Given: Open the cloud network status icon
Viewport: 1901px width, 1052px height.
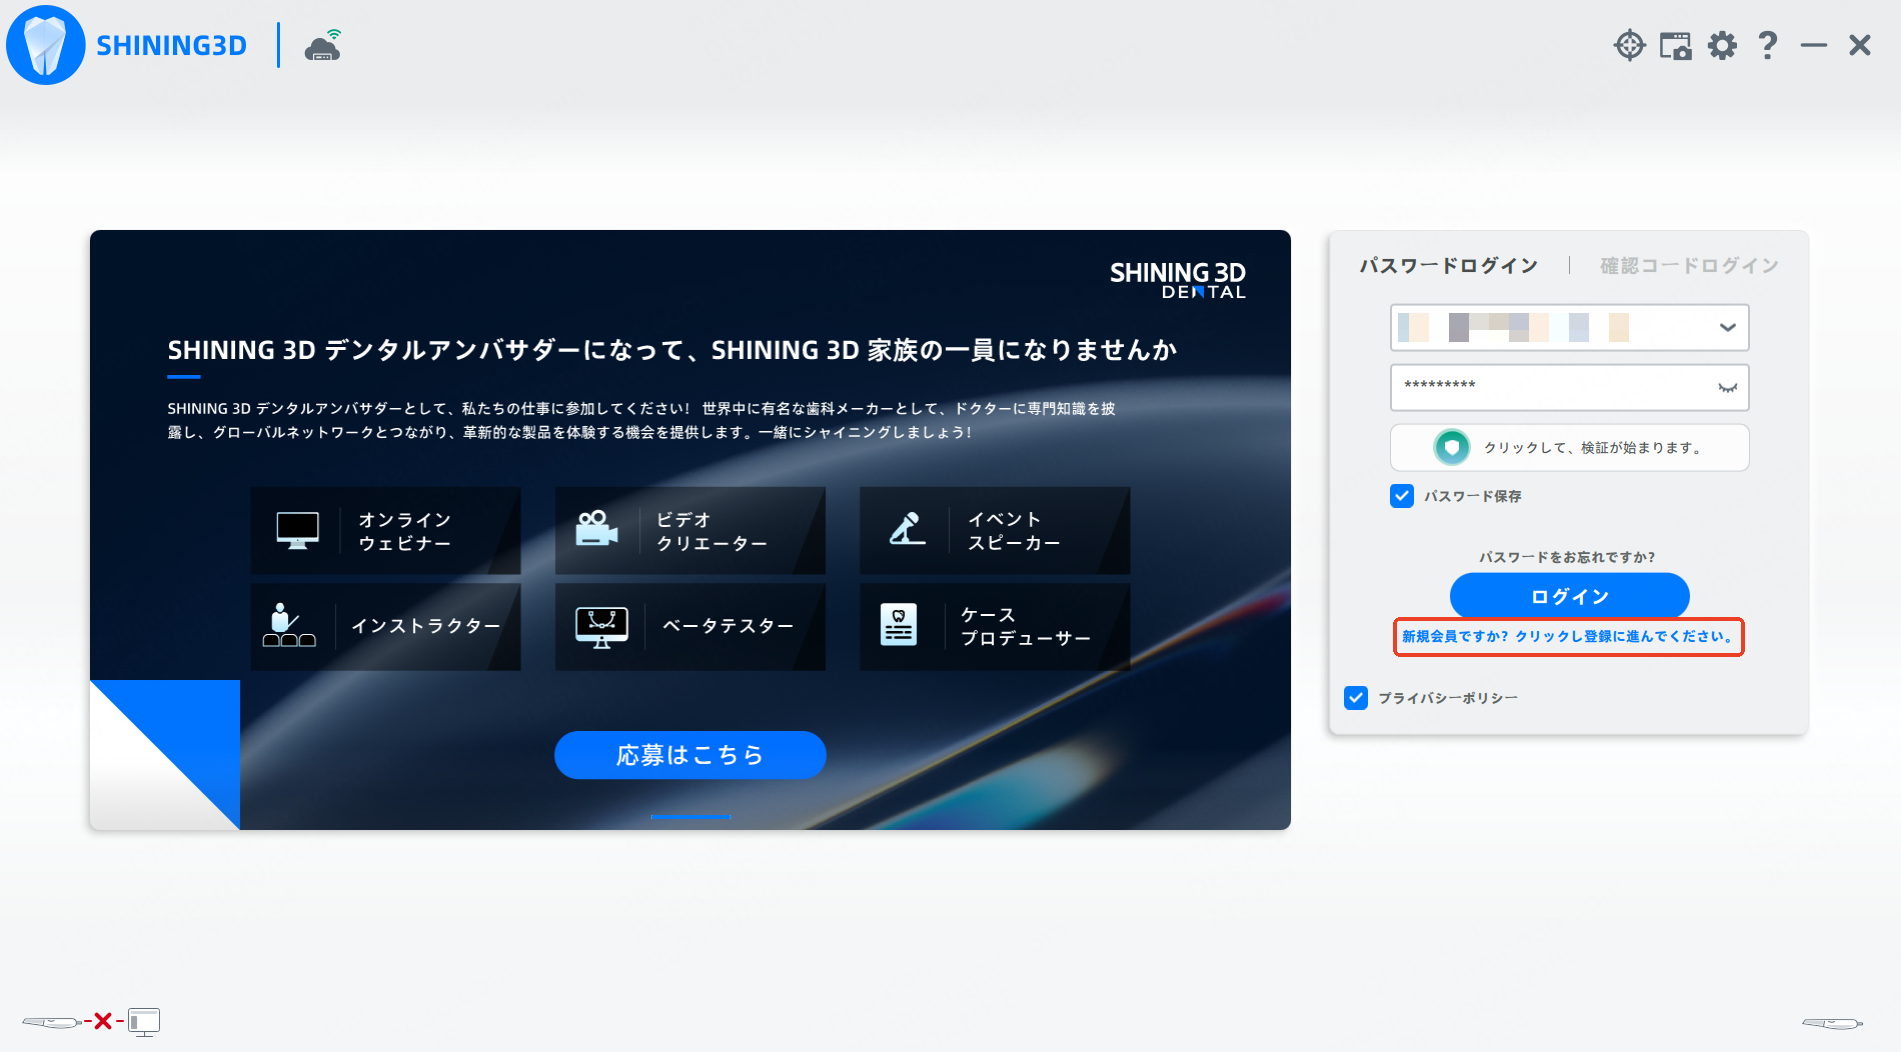Looking at the screenshot, I should point(323,46).
